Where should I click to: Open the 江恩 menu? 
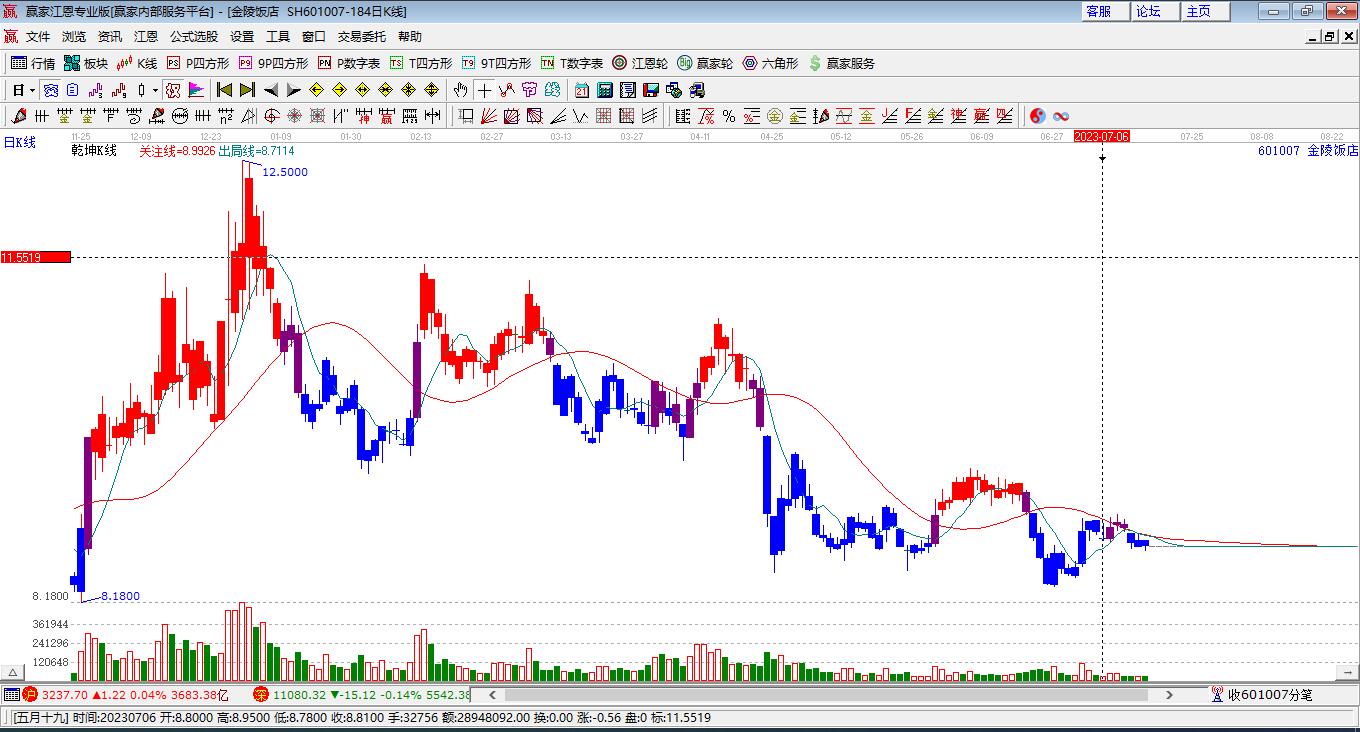click(146, 37)
